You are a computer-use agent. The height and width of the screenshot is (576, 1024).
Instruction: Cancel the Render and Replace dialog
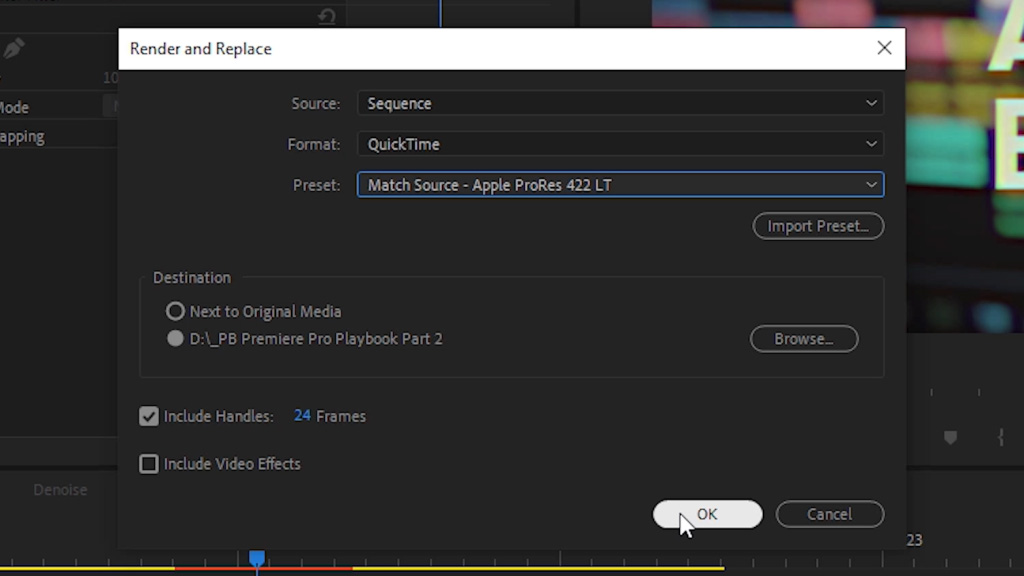point(829,514)
